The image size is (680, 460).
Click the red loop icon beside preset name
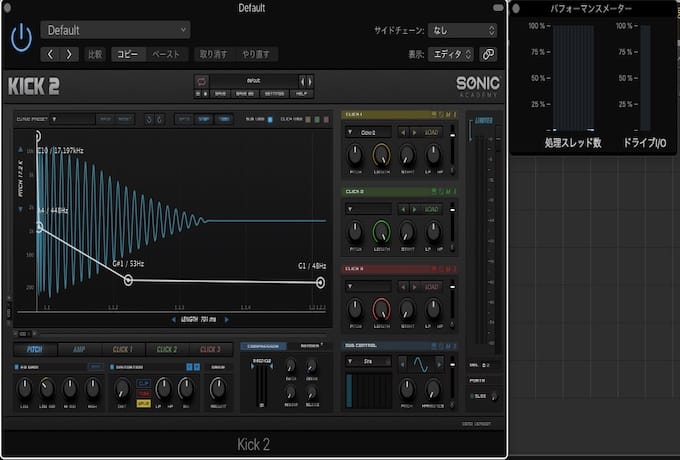tap(202, 82)
